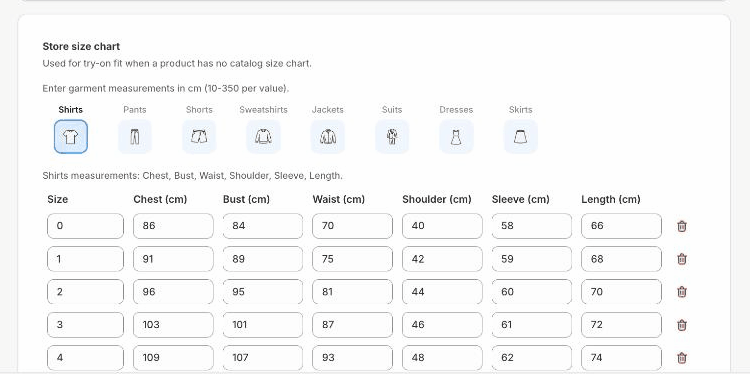
Task: Click the 'Enter garment measurements in cm' note
Action: coord(165,88)
